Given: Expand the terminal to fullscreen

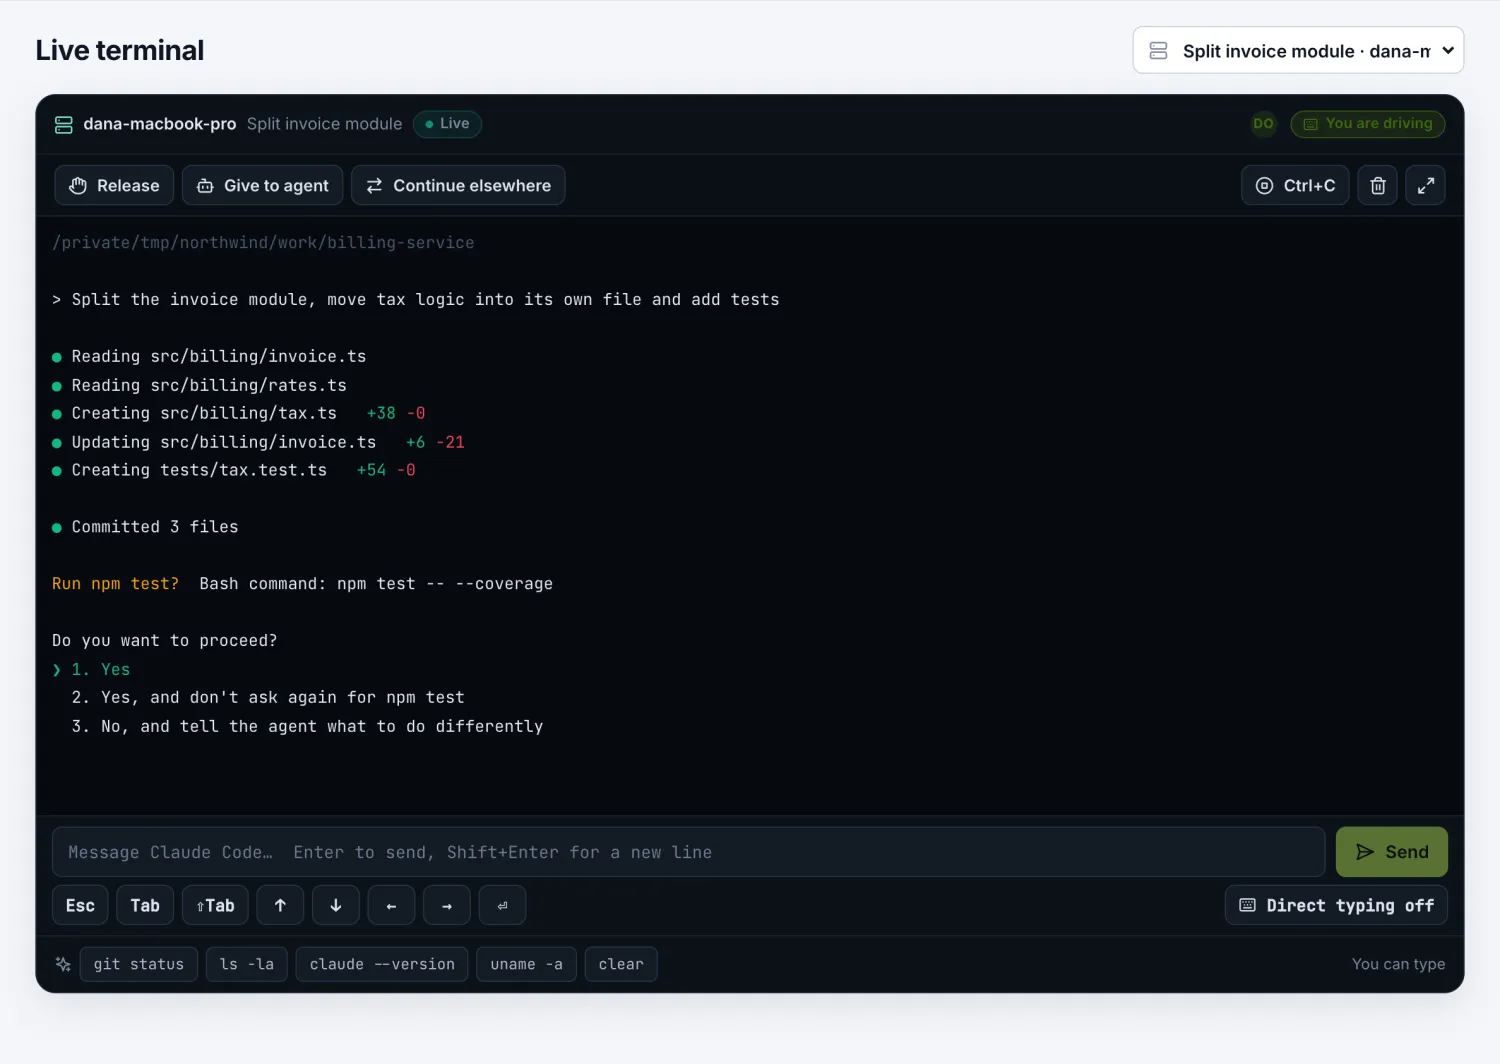Looking at the screenshot, I should (1425, 185).
